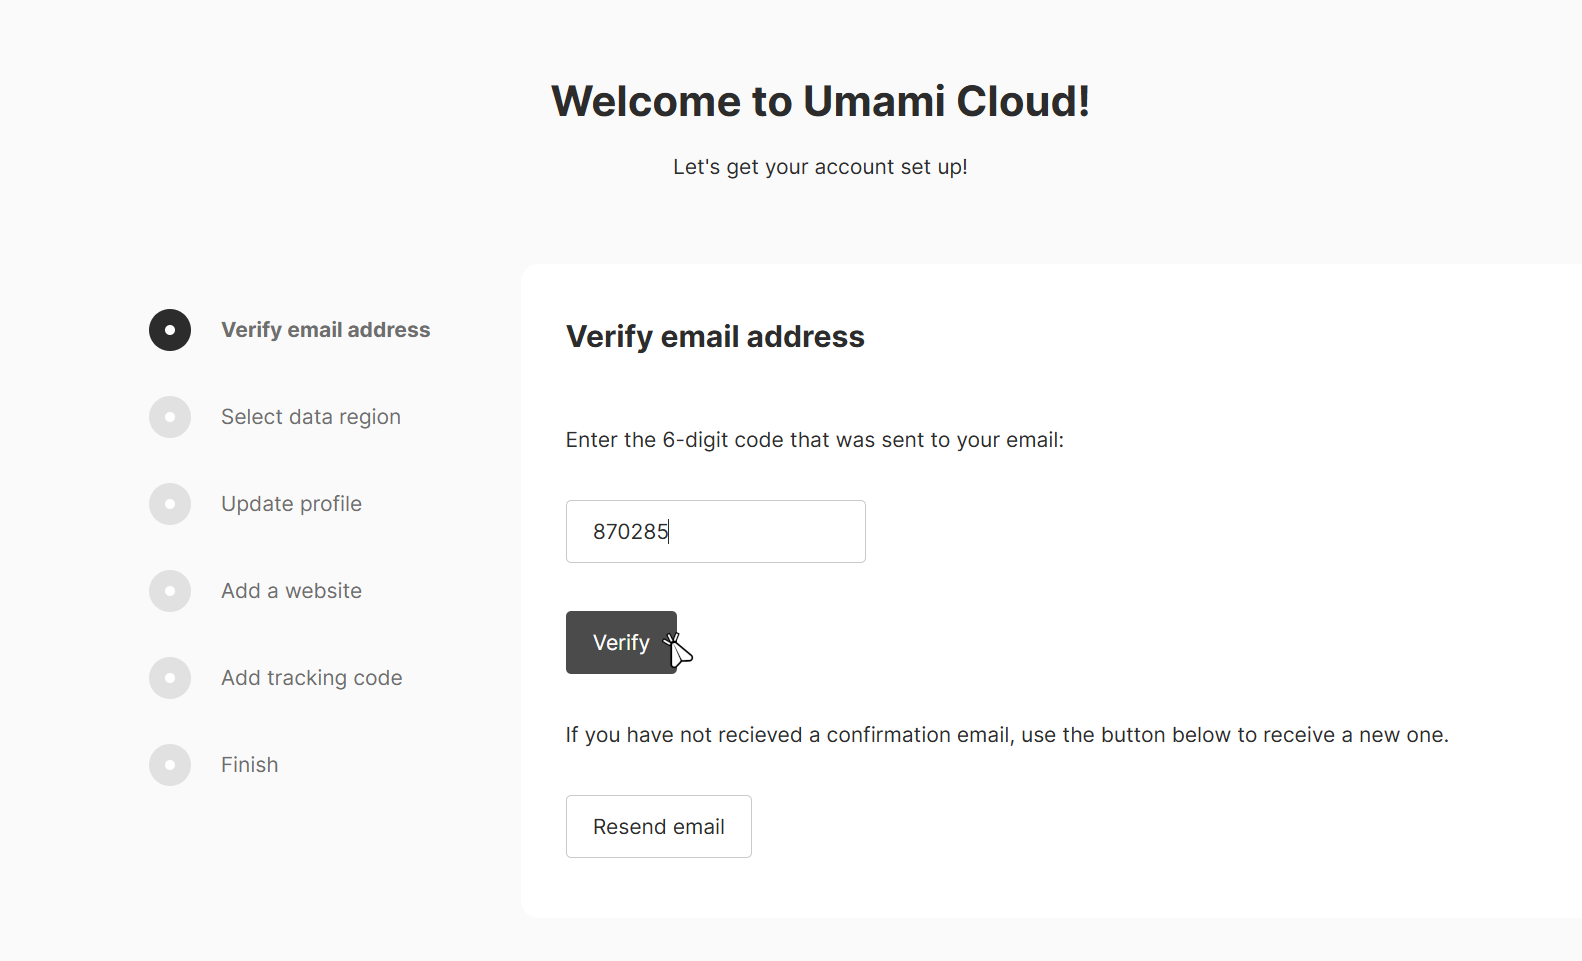Click the Welcome to Umami Cloud heading
Screen dimensions: 1582x961
click(820, 101)
